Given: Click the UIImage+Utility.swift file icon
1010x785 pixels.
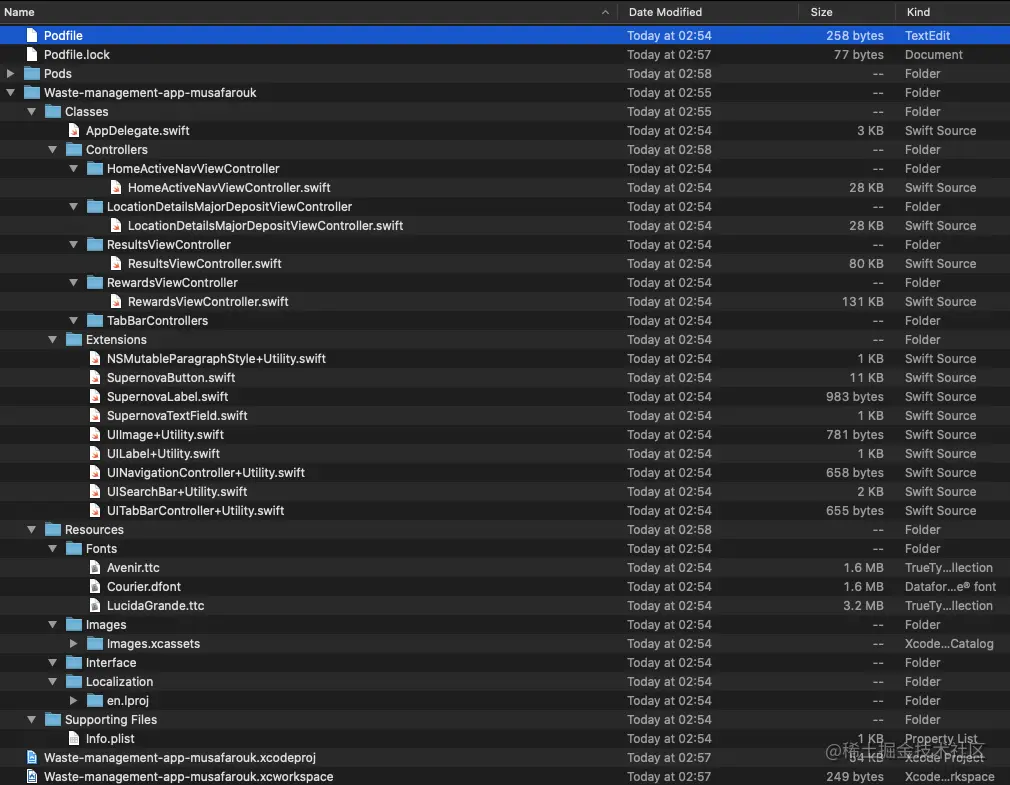Looking at the screenshot, I should click(x=95, y=435).
